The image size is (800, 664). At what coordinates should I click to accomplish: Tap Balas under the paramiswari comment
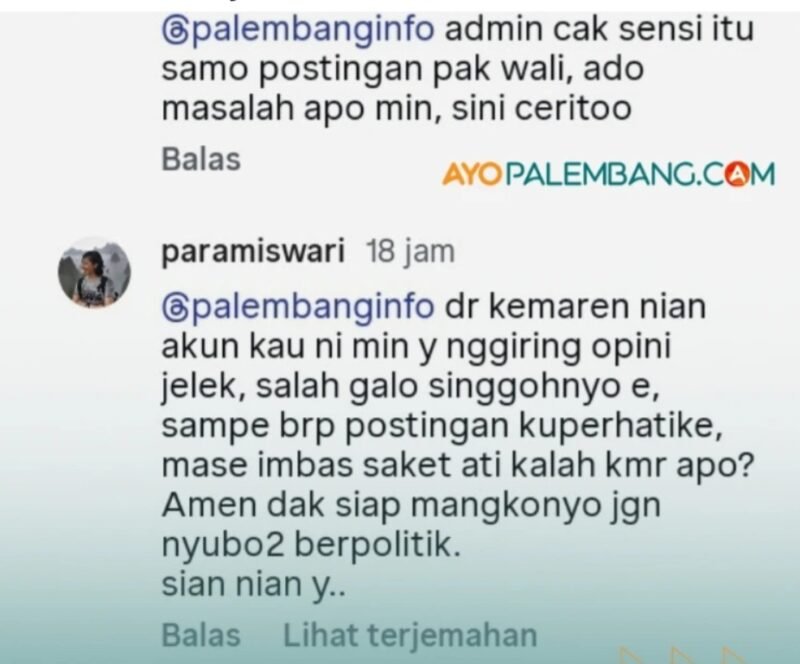tap(201, 635)
